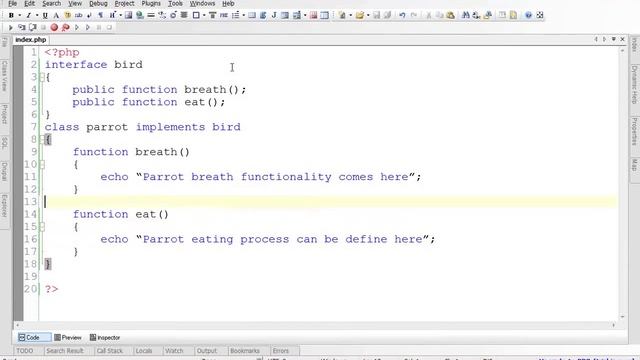Open the Output panel tab
The image size is (640, 360).
(x=207, y=351)
